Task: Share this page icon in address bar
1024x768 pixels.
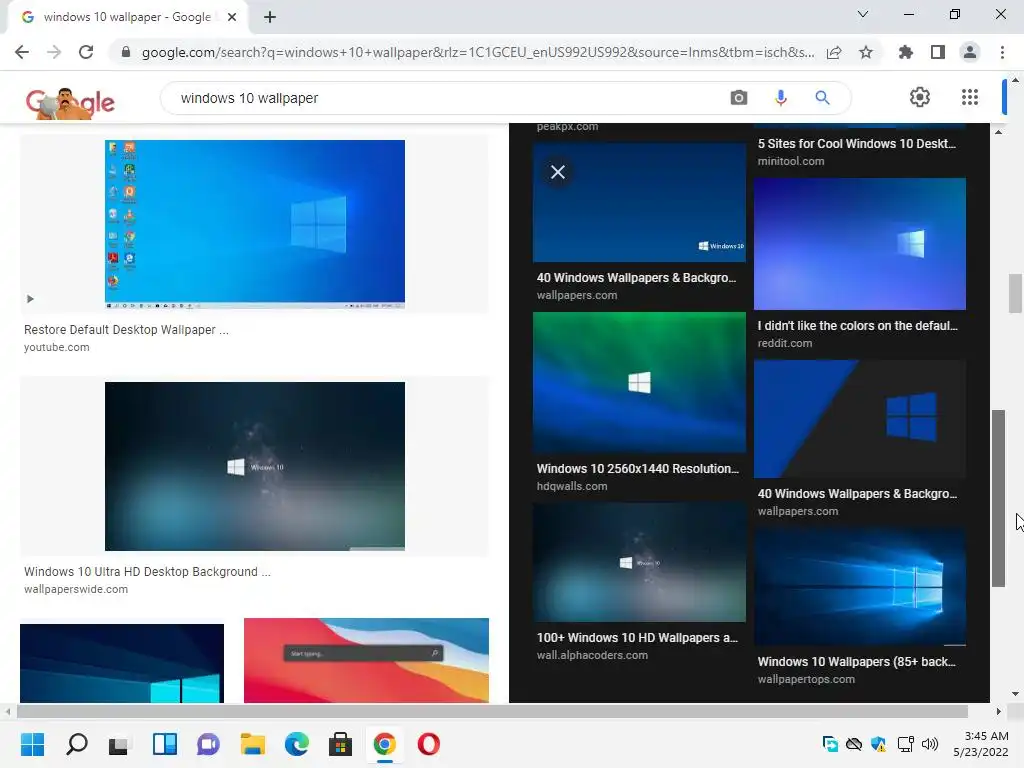Action: [834, 52]
